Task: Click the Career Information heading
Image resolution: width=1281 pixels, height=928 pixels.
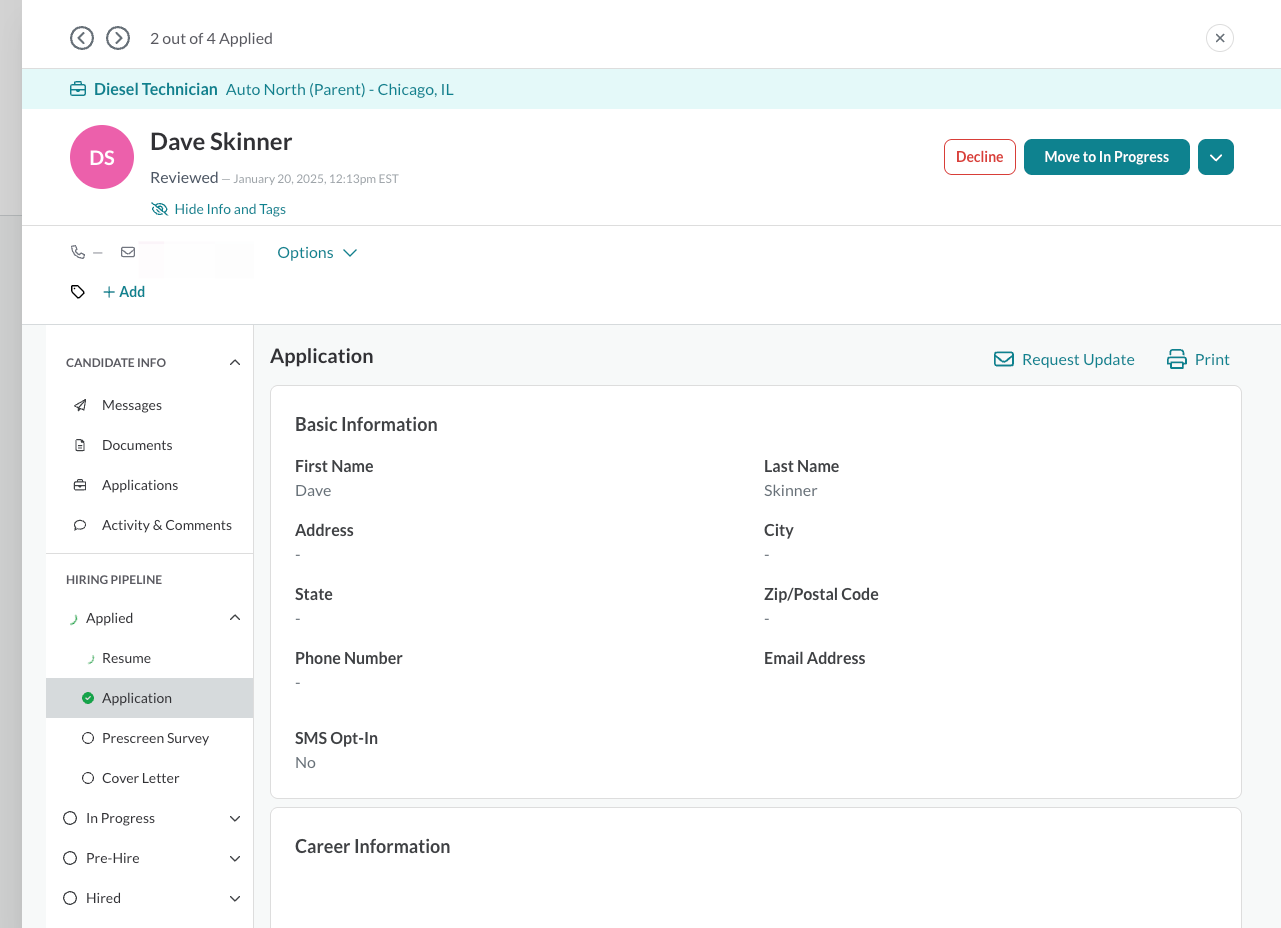Action: (372, 846)
